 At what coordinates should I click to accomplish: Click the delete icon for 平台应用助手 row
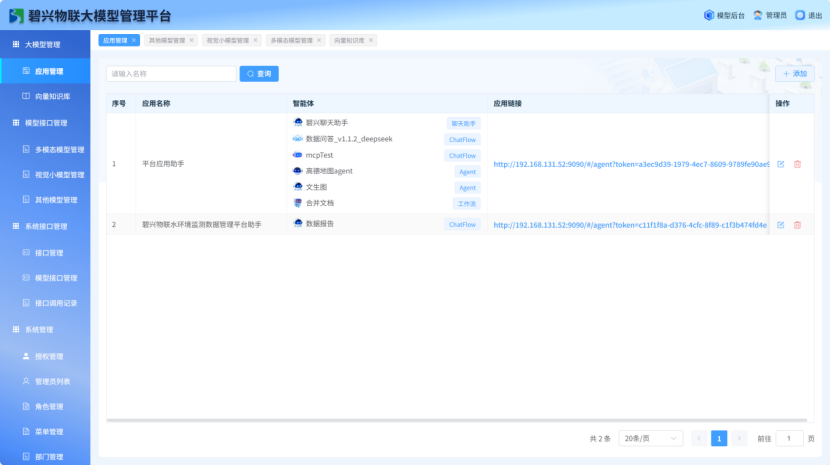797,164
